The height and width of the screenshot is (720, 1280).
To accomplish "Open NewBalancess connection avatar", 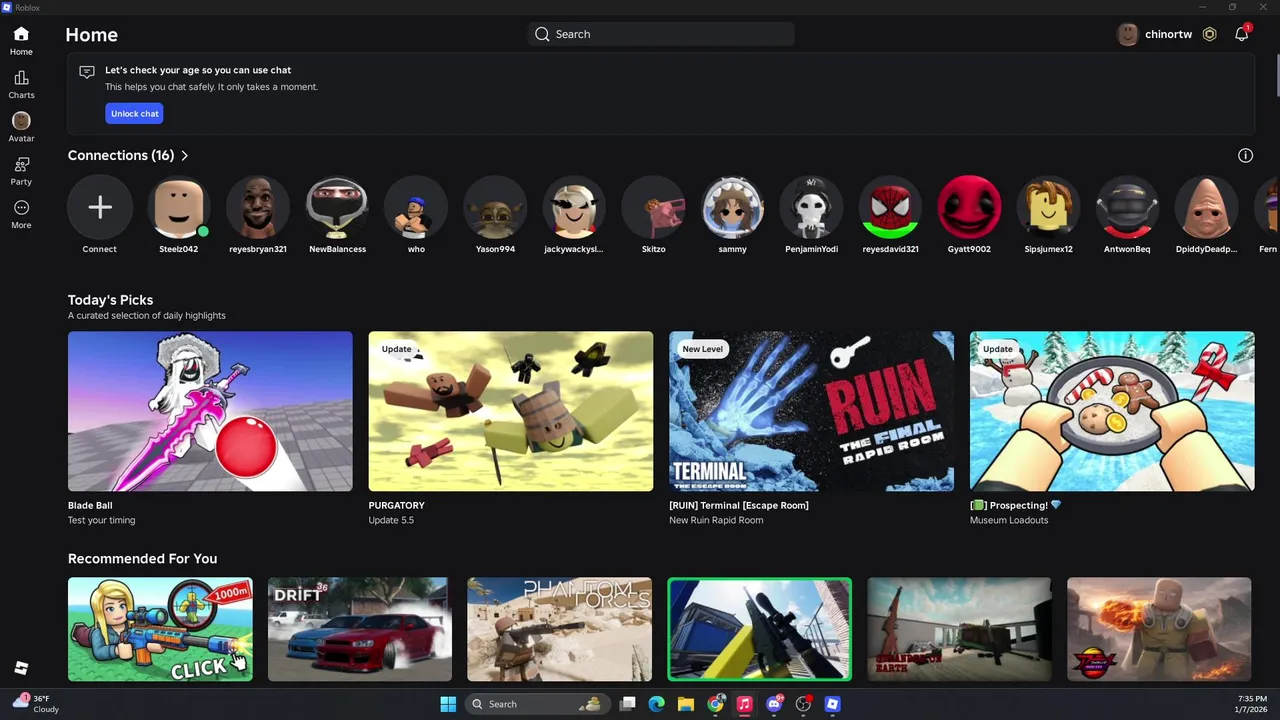I will click(337, 207).
